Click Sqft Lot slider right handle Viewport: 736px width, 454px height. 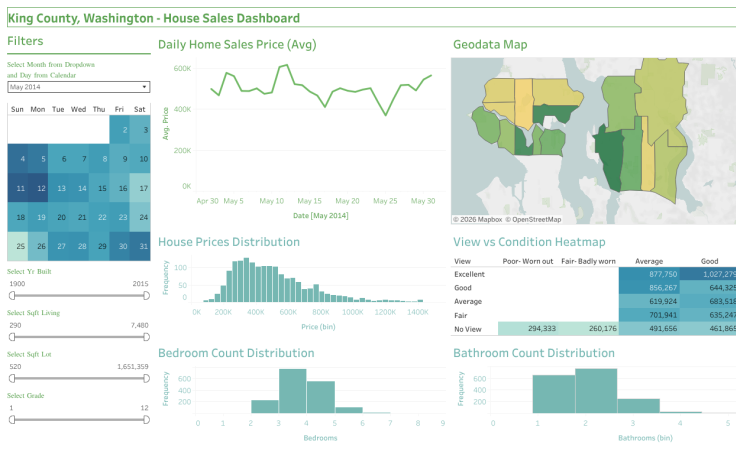pos(146,379)
